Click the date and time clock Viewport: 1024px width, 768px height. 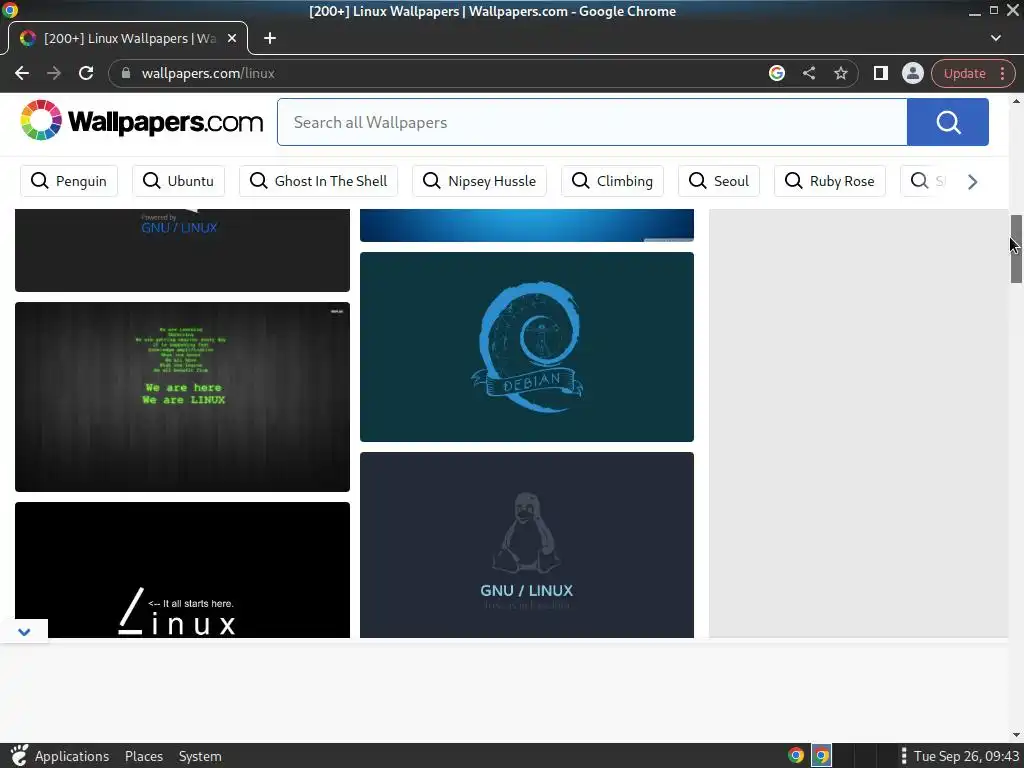click(967, 756)
